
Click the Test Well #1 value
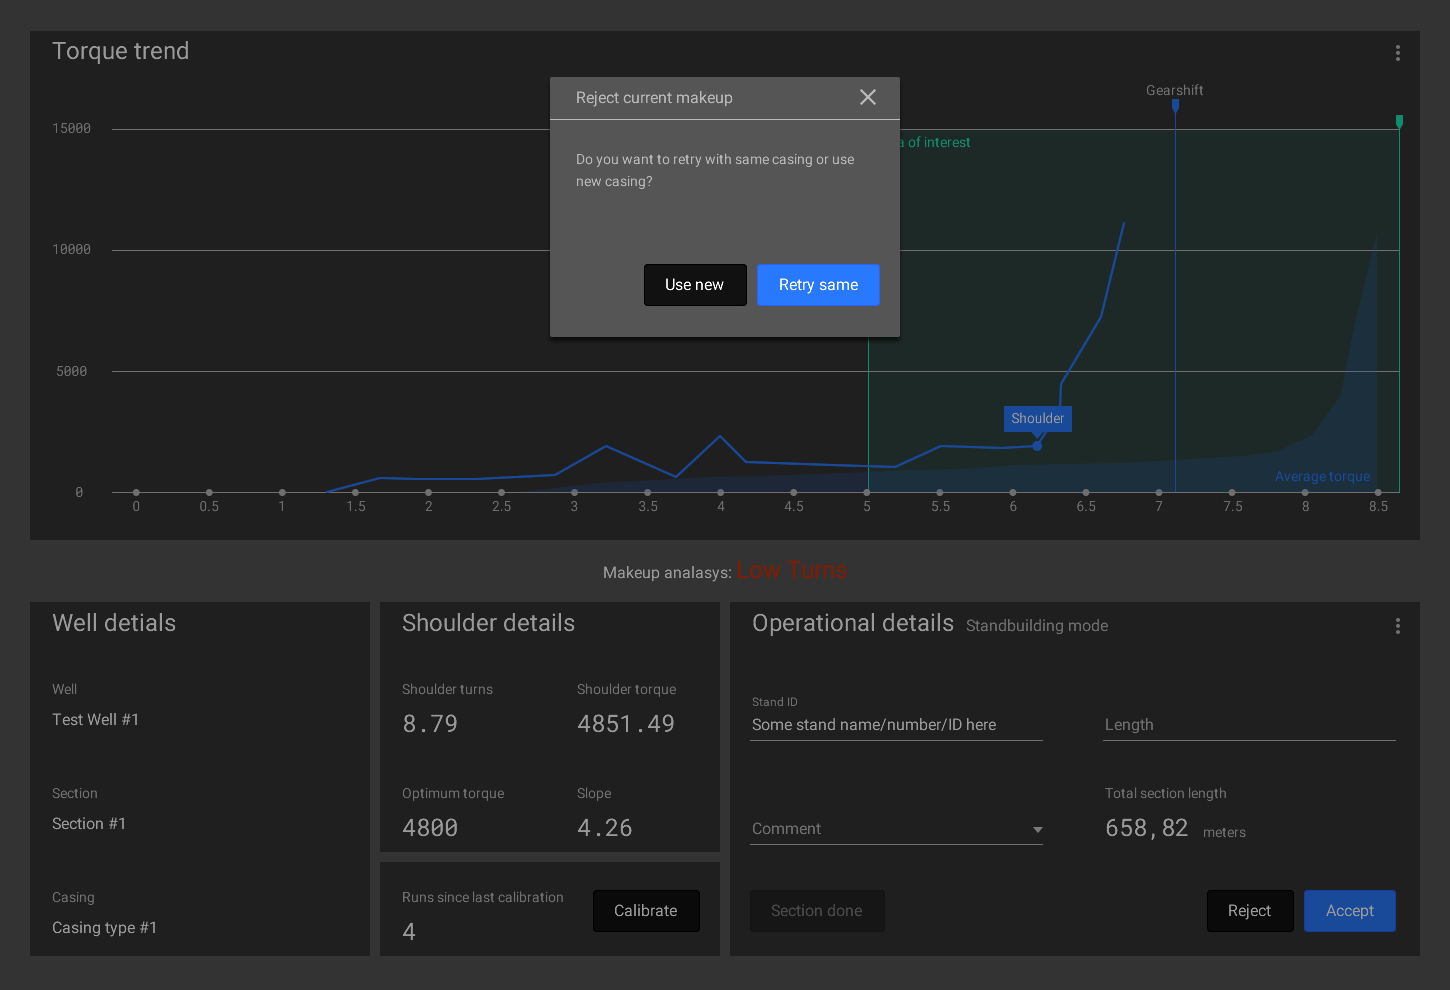tap(96, 720)
